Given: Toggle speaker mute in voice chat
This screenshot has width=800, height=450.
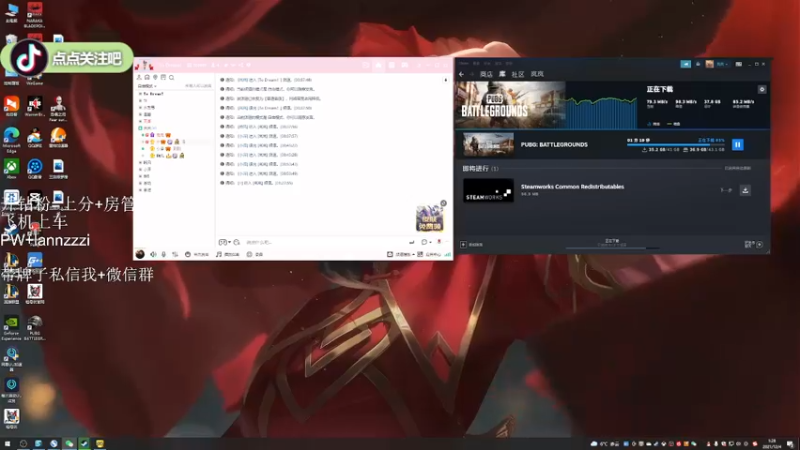Looking at the screenshot, I should point(153,254).
